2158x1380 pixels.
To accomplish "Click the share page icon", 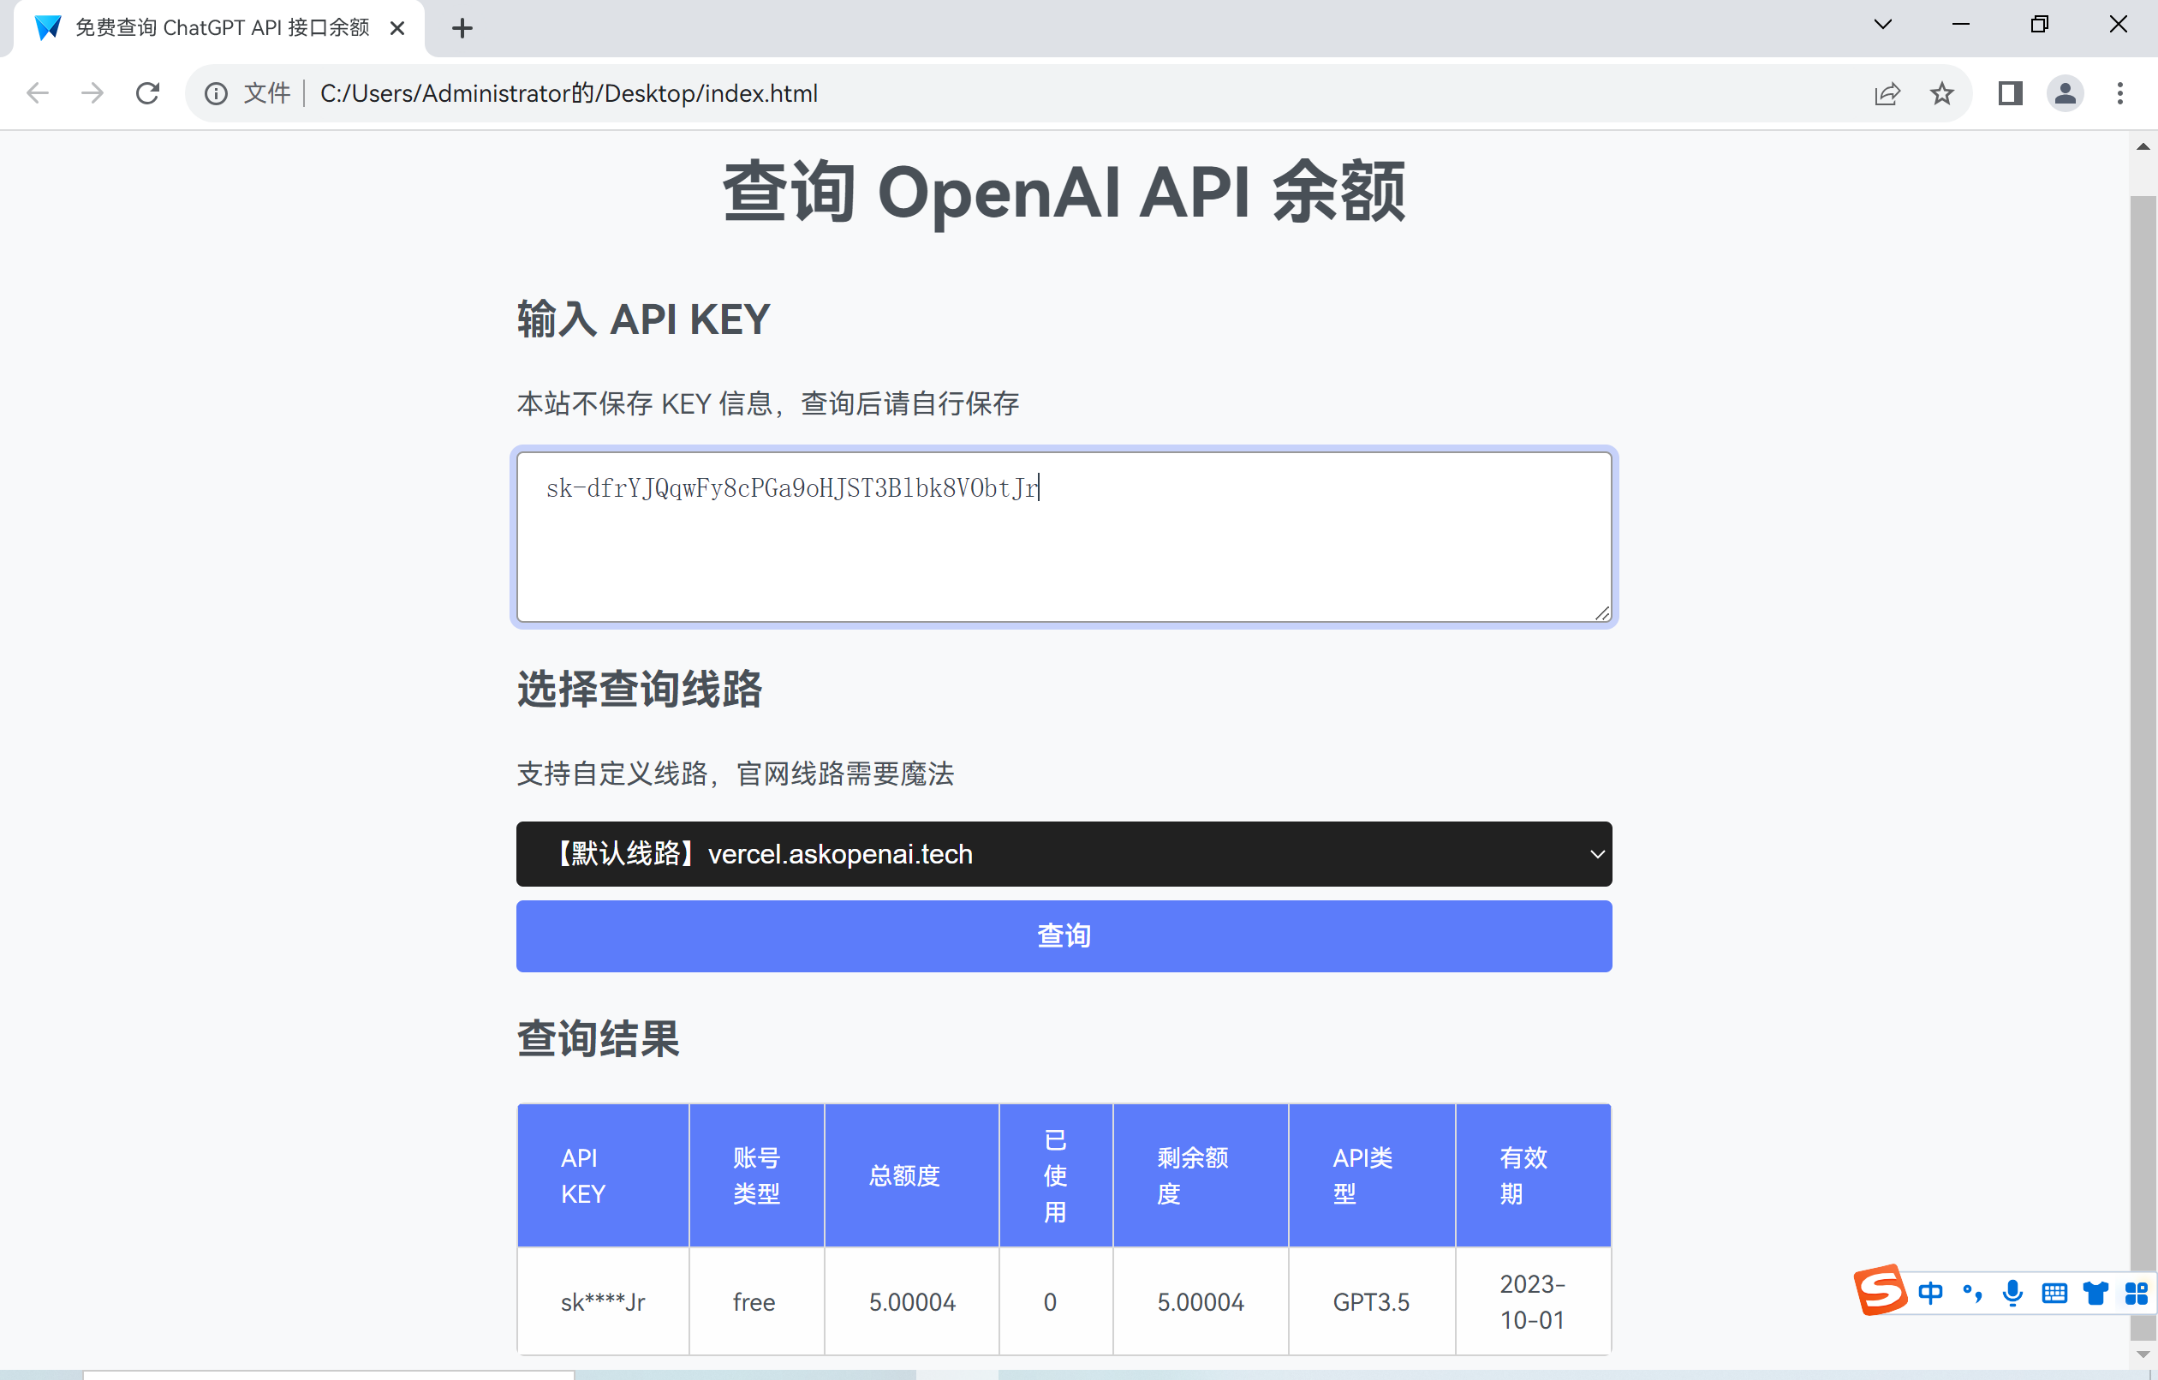I will pos(1887,93).
